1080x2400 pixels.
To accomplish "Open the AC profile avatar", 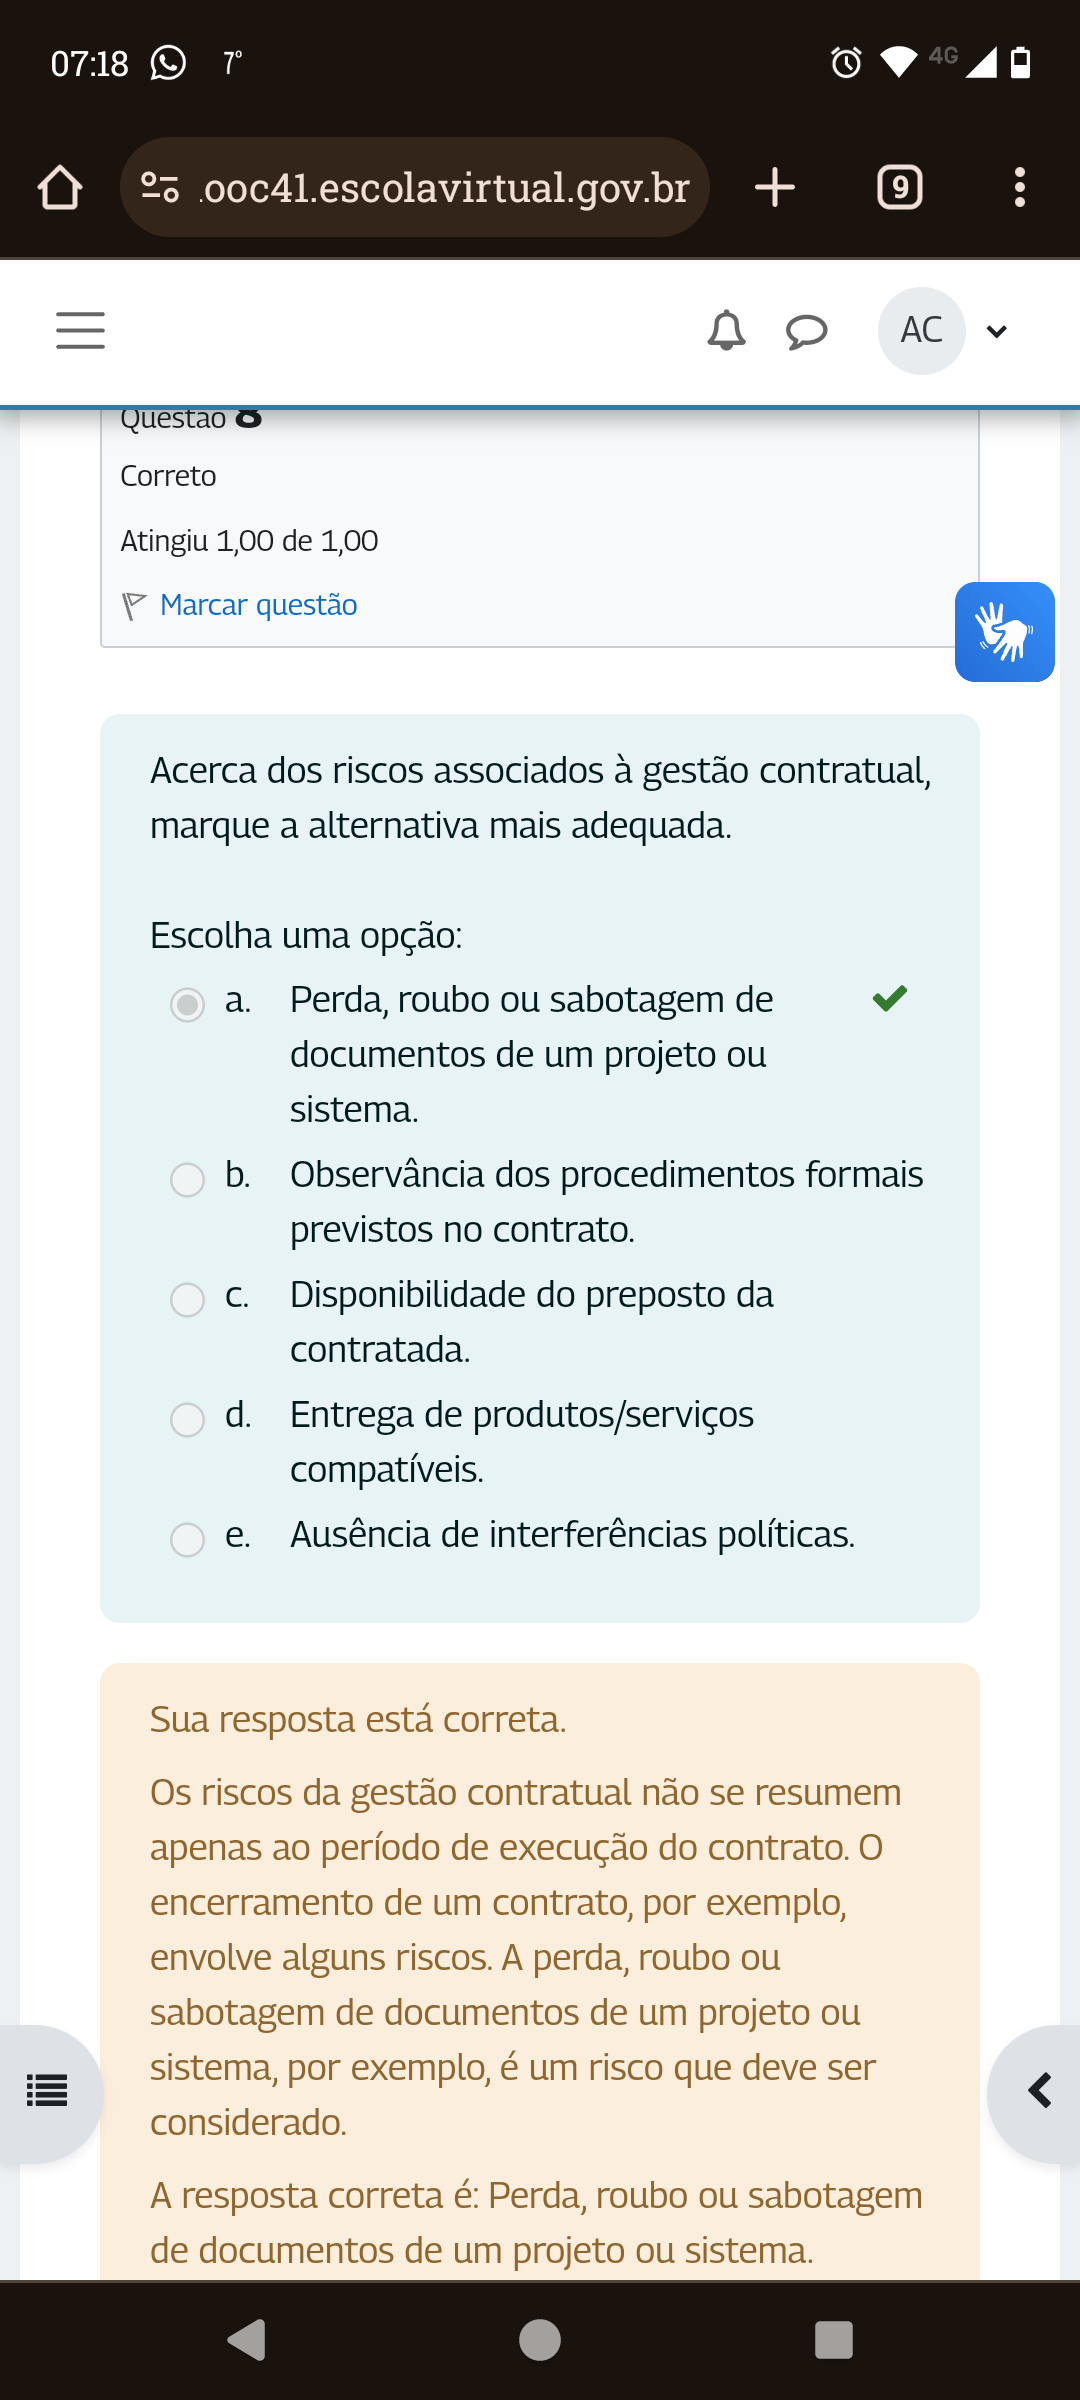I will [921, 331].
